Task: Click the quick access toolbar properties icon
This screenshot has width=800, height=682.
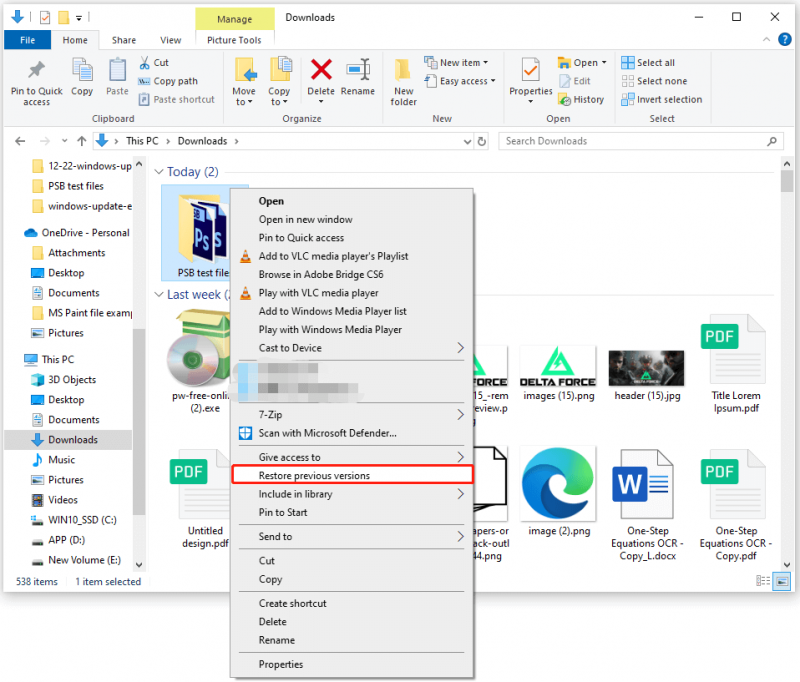Action: [x=45, y=17]
